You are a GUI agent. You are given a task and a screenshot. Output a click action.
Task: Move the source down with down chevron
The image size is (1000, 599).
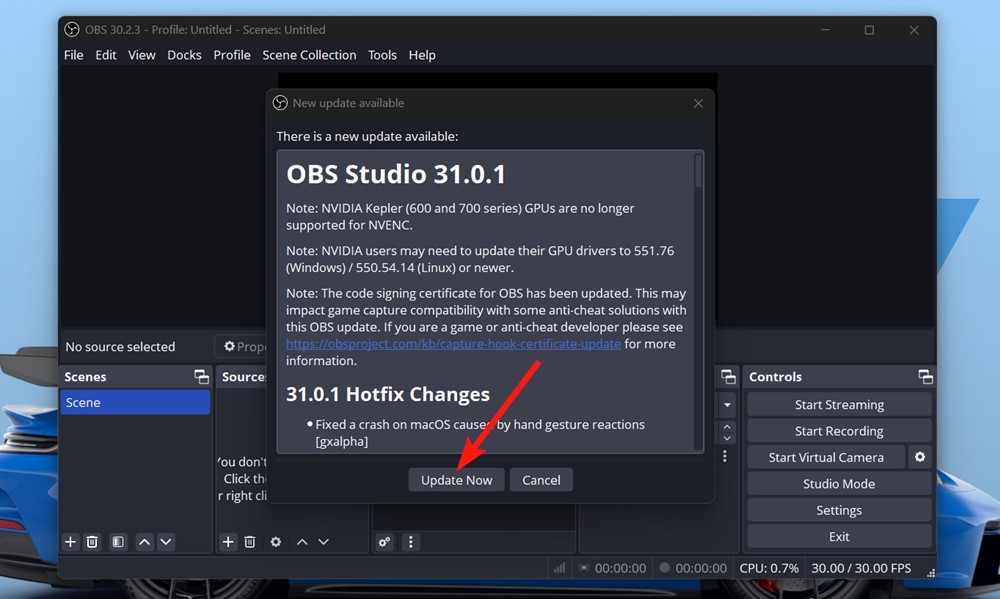tap(323, 541)
